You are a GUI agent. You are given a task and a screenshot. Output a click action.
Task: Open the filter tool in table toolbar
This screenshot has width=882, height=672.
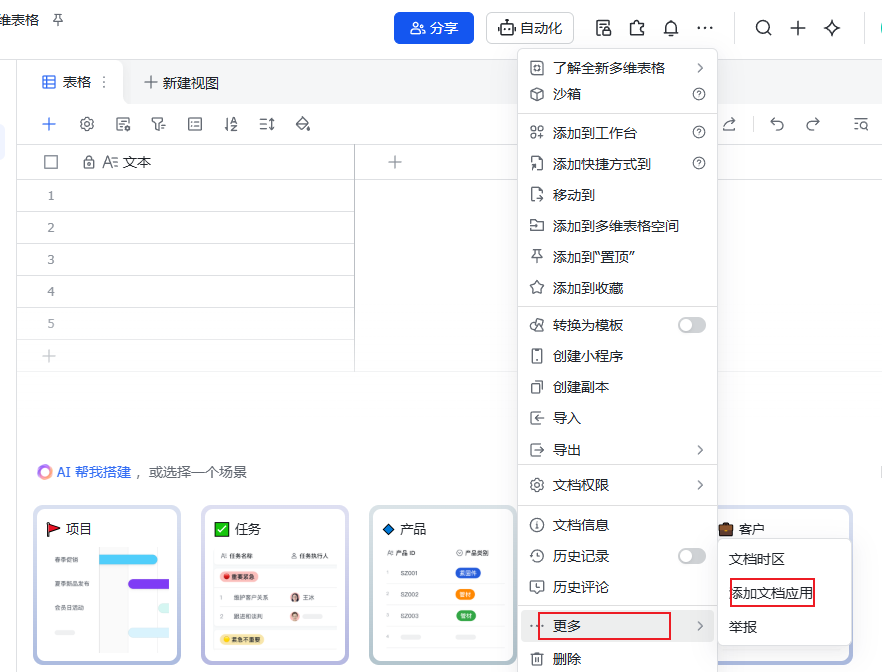coord(158,124)
